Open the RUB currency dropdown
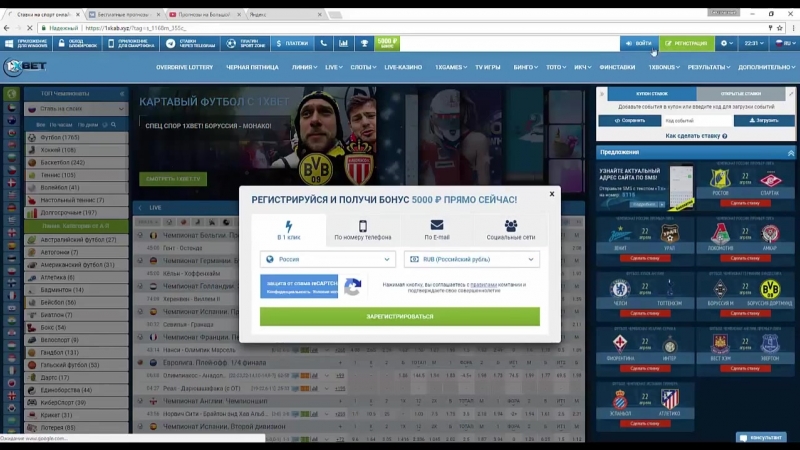Viewport: 800px width, 450px height. [472, 259]
